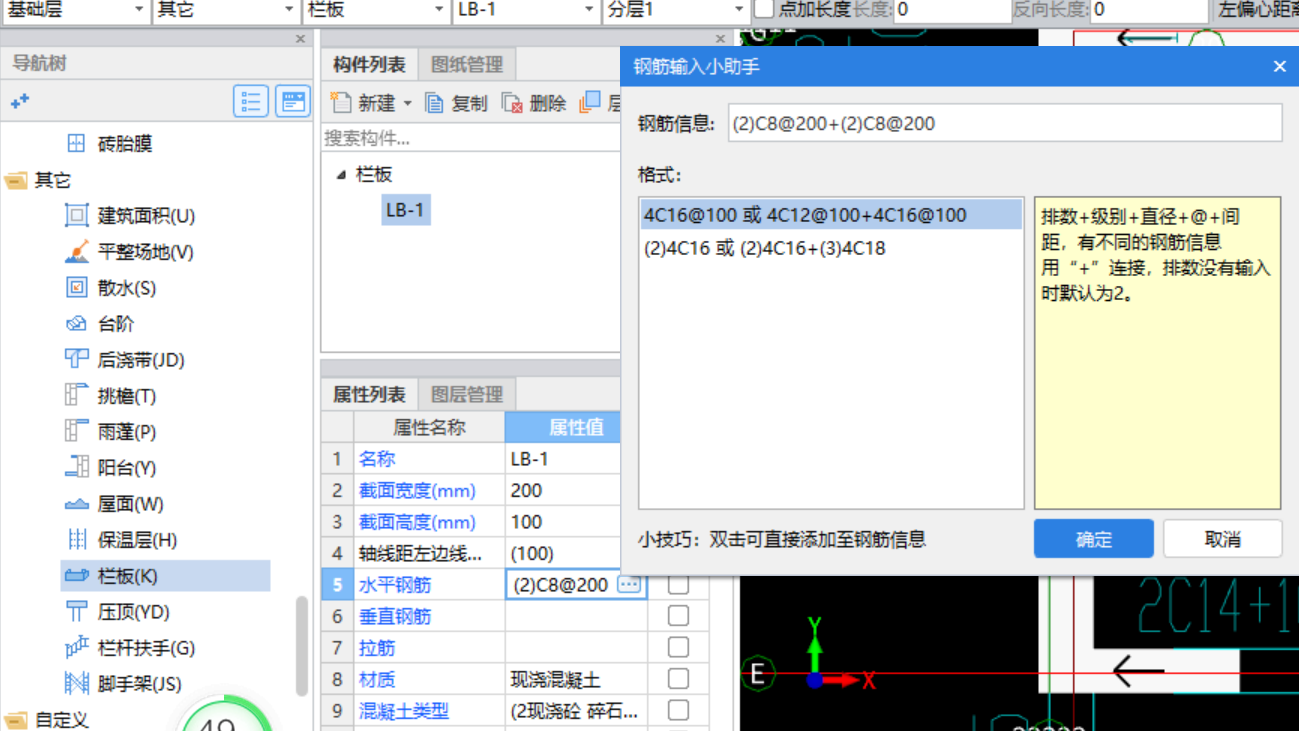Click the 截面宽度(mm) property name

tap(417, 491)
